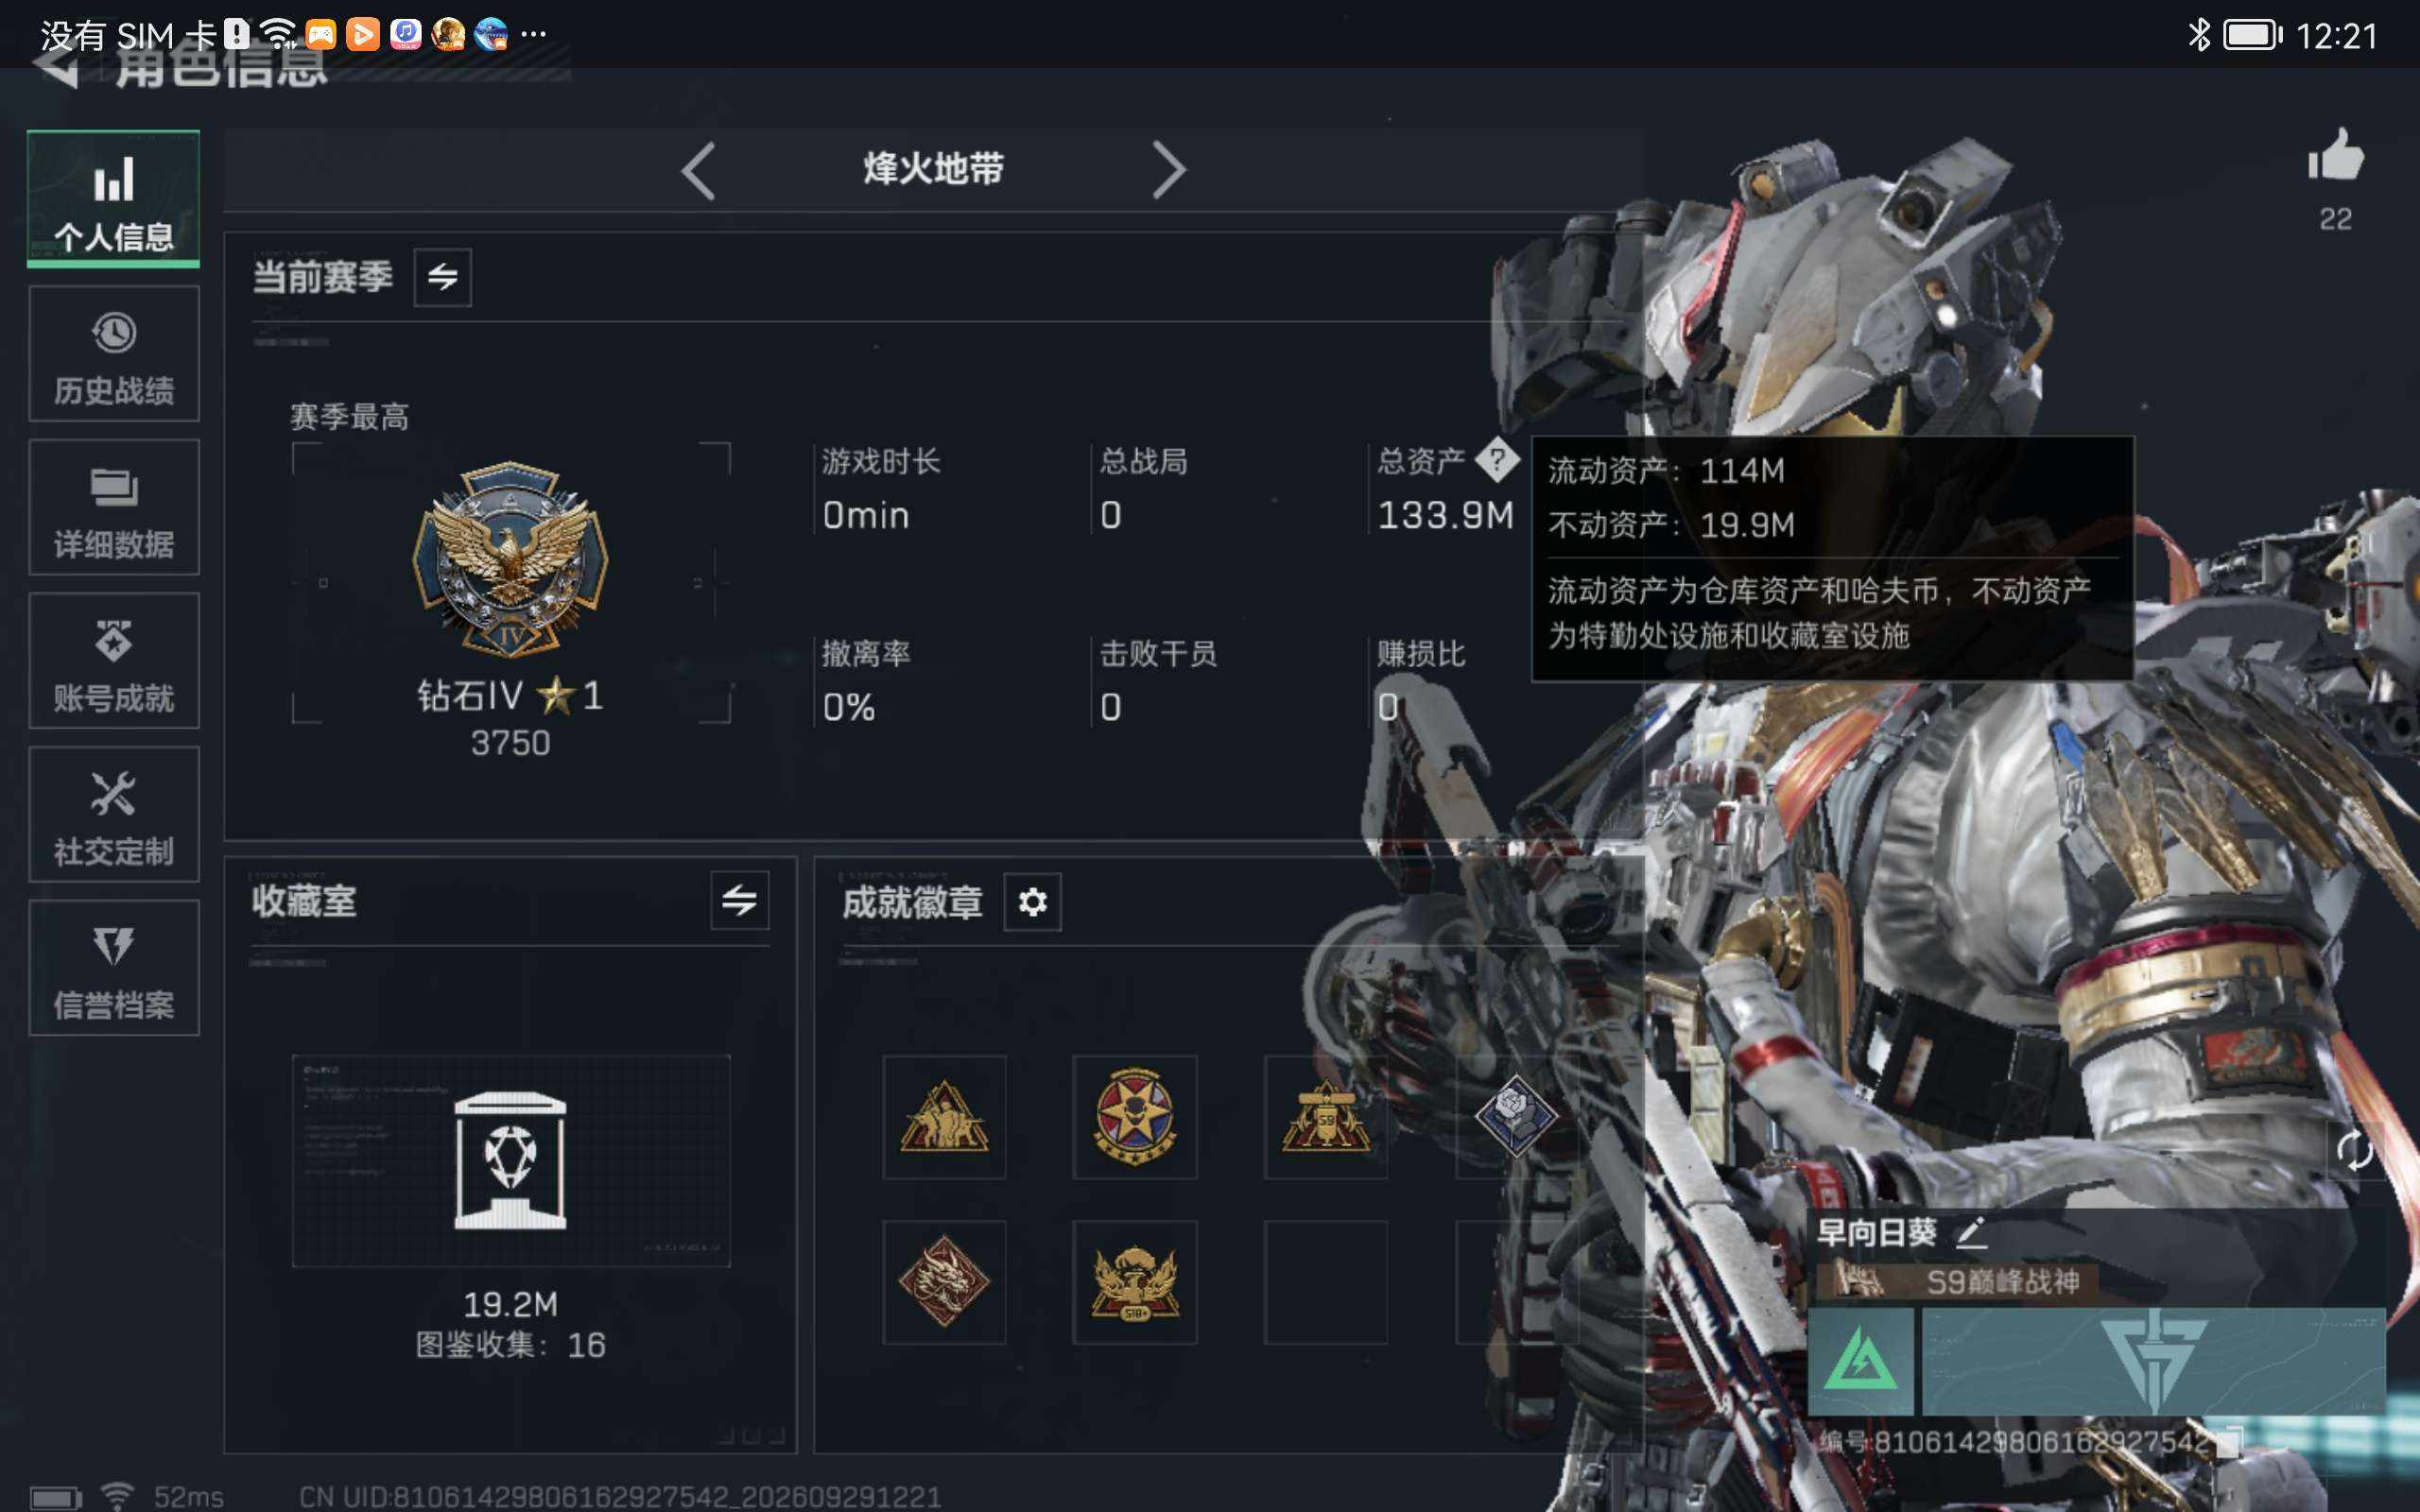Select the blue diamond rose badge
2420x1512 pixels.
click(x=1516, y=1115)
